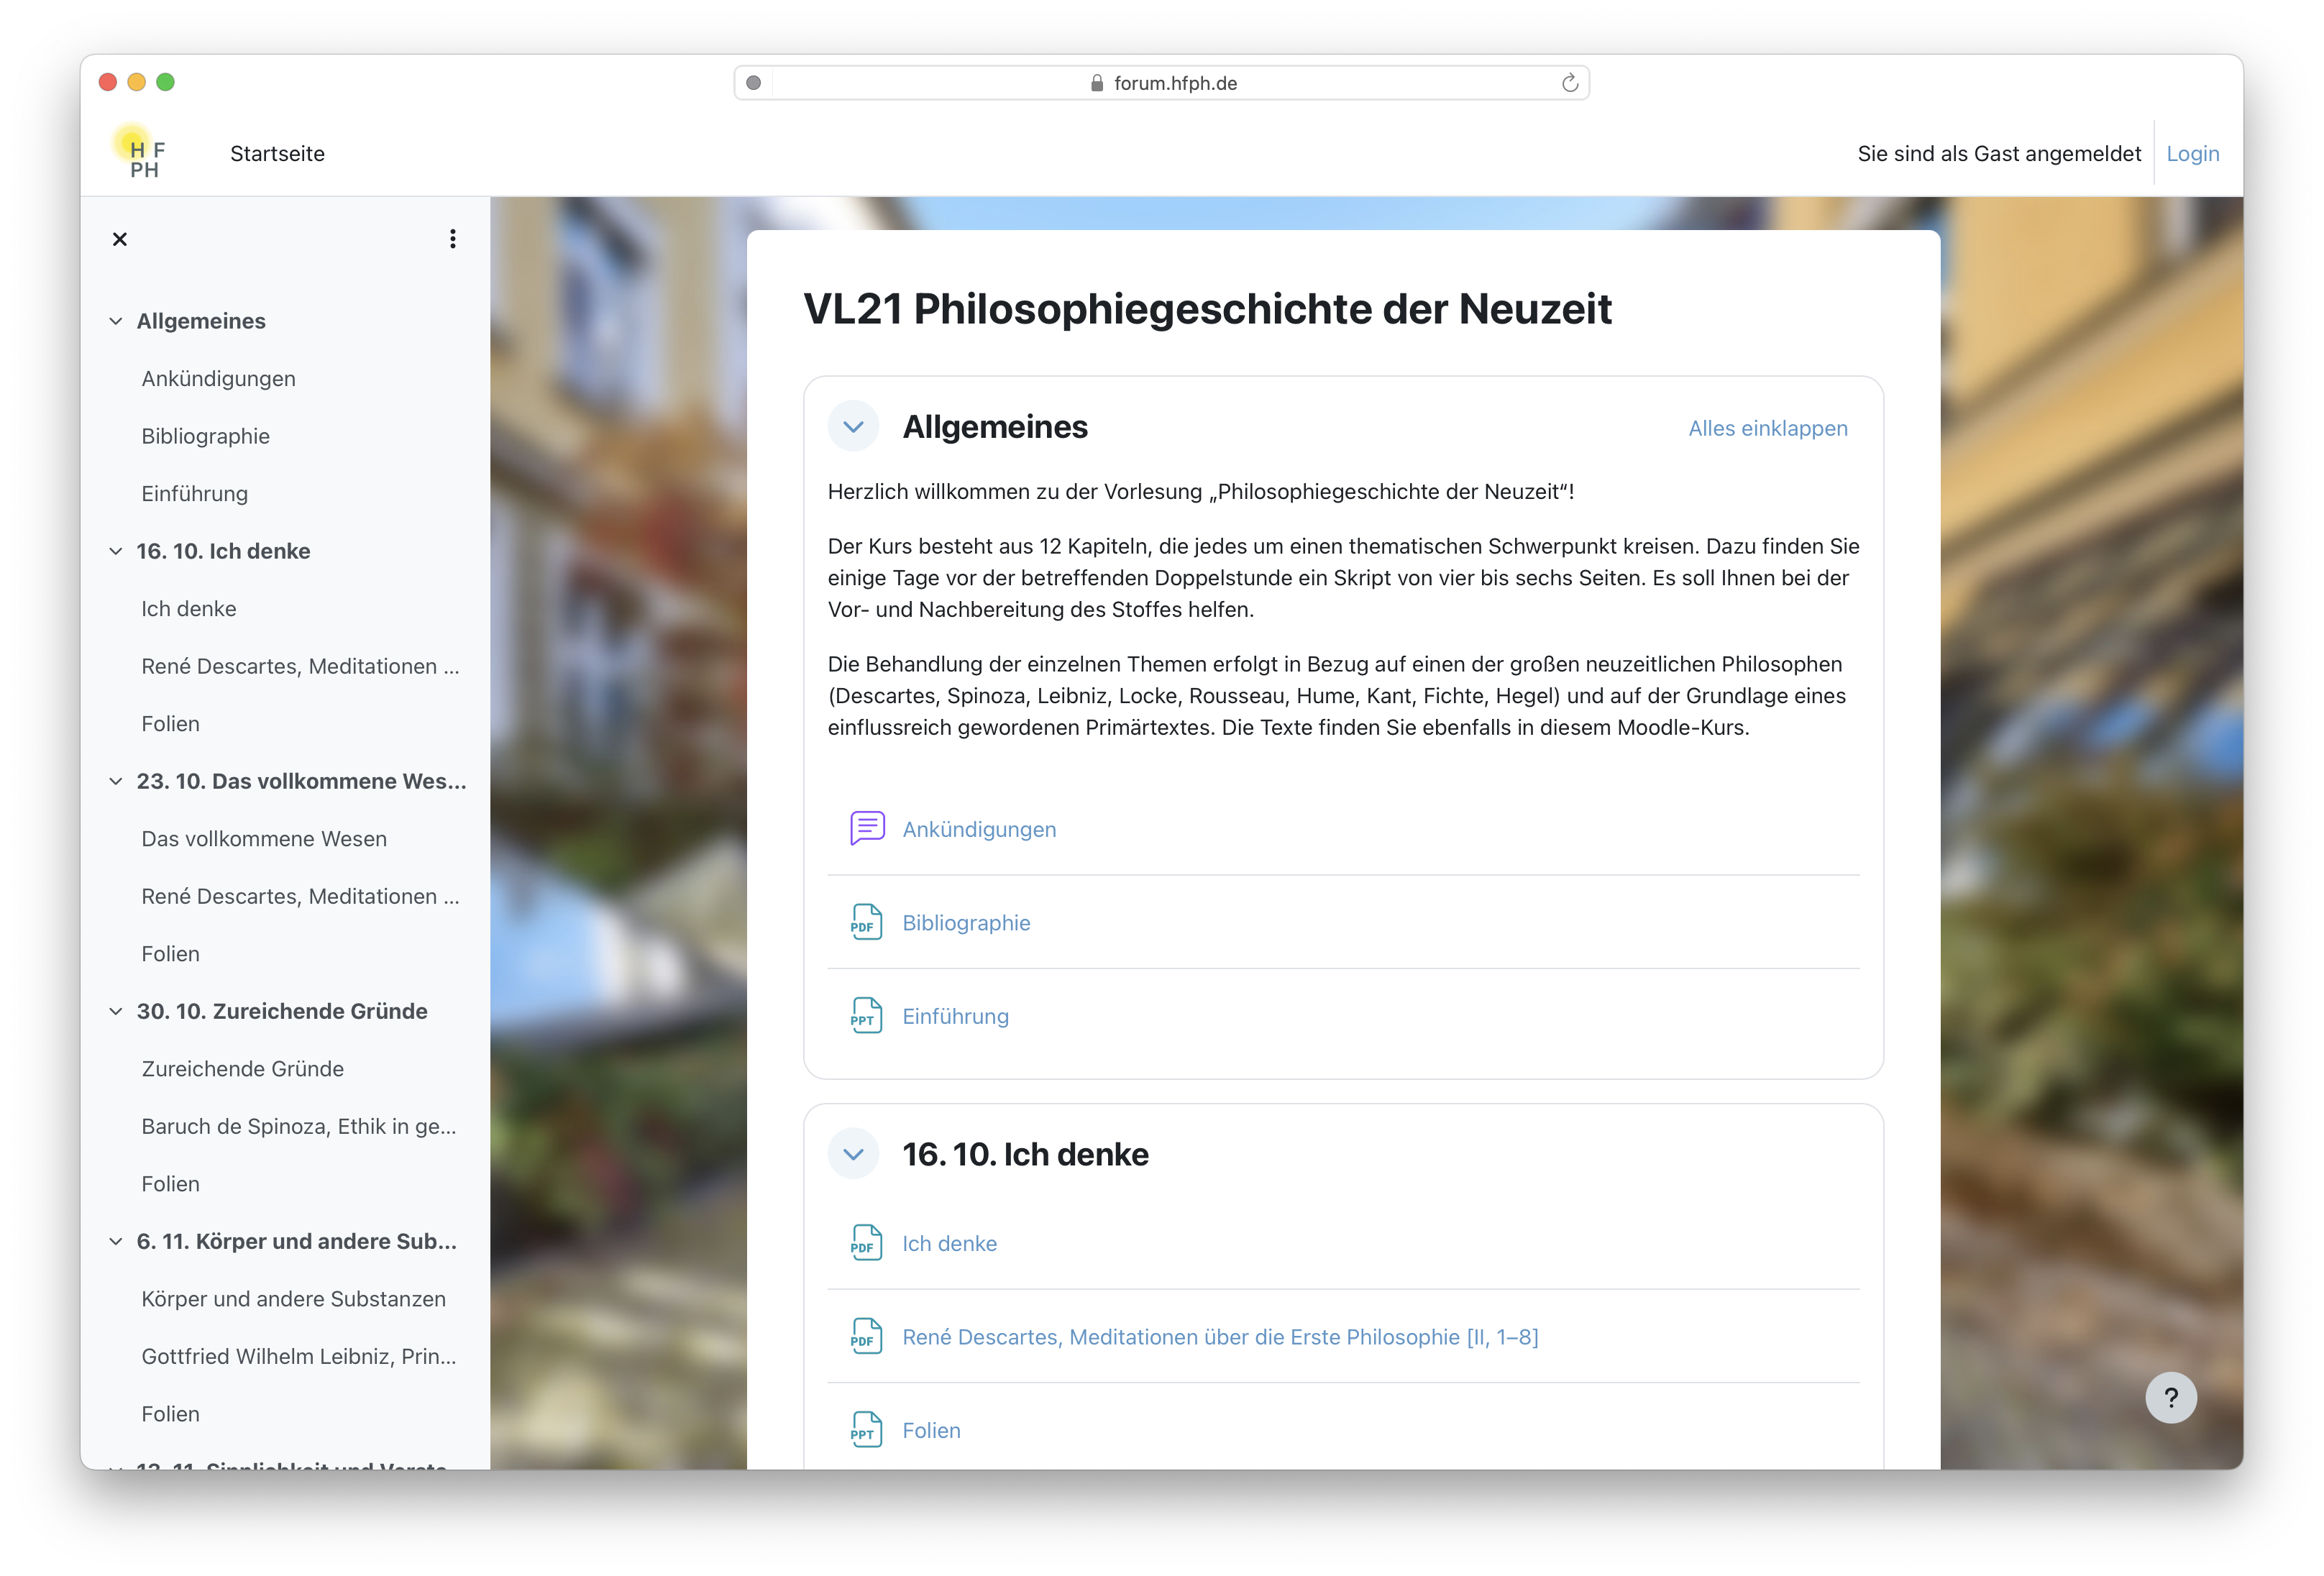
Task: Click the PDF icon beside Ich denke
Action: tap(866, 1243)
